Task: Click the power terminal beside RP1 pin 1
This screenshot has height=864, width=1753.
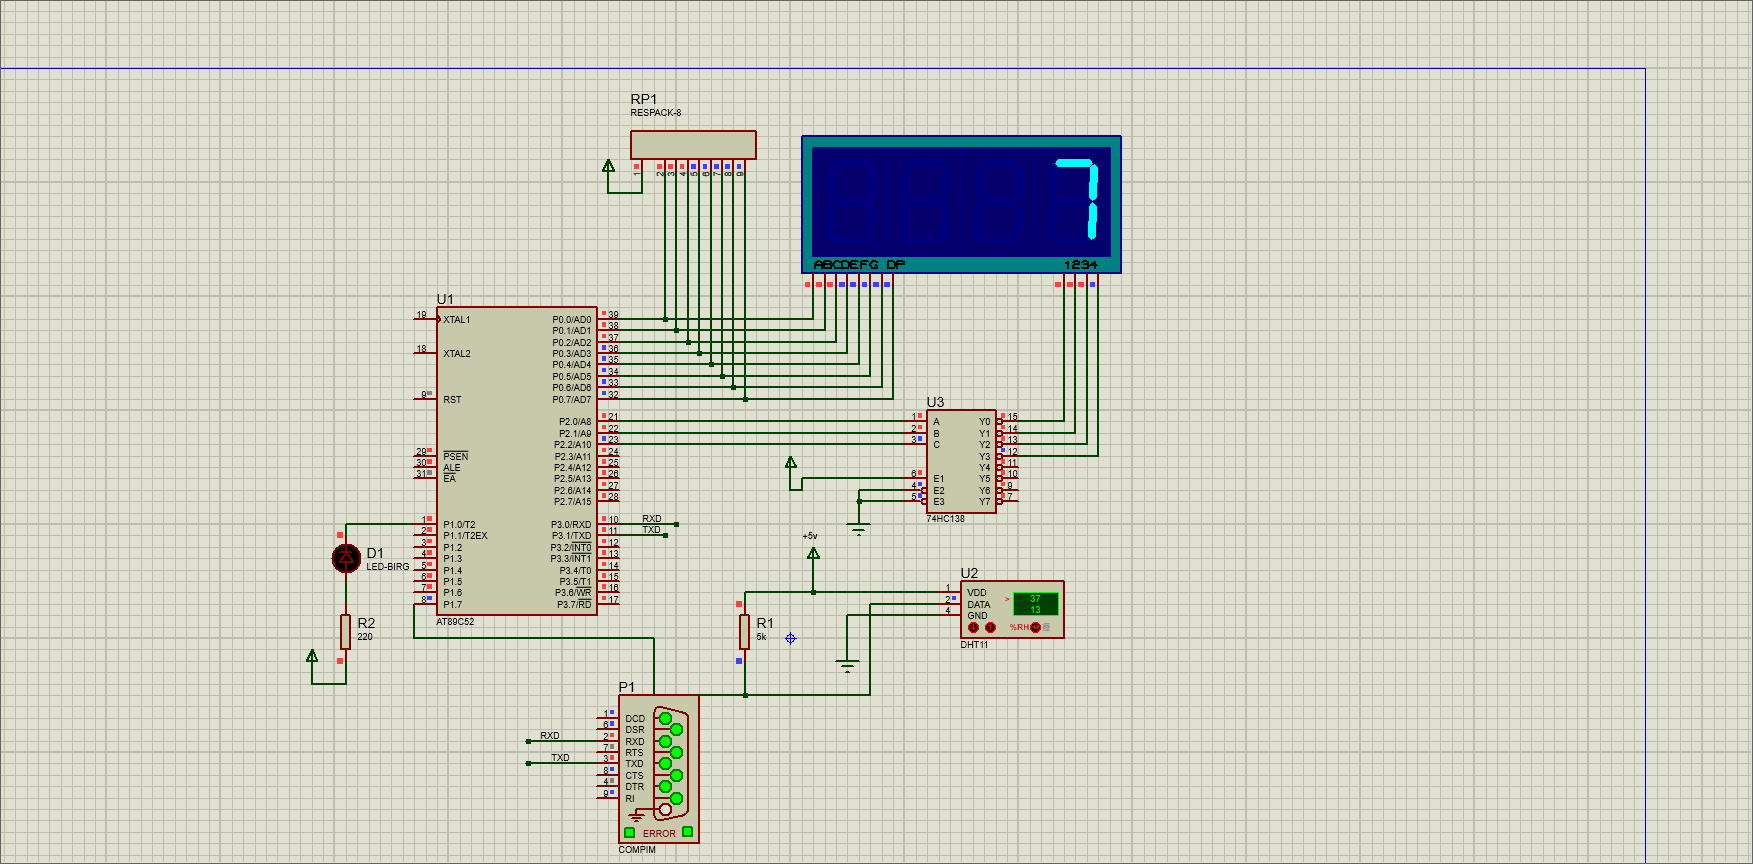Action: tap(608, 165)
